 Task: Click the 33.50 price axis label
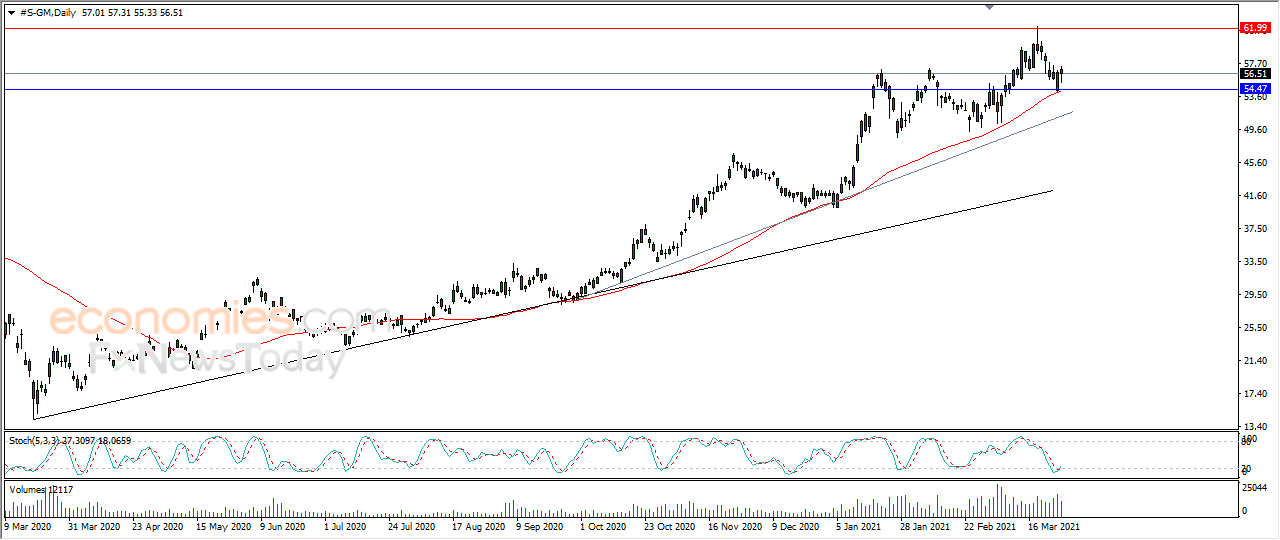1254,261
